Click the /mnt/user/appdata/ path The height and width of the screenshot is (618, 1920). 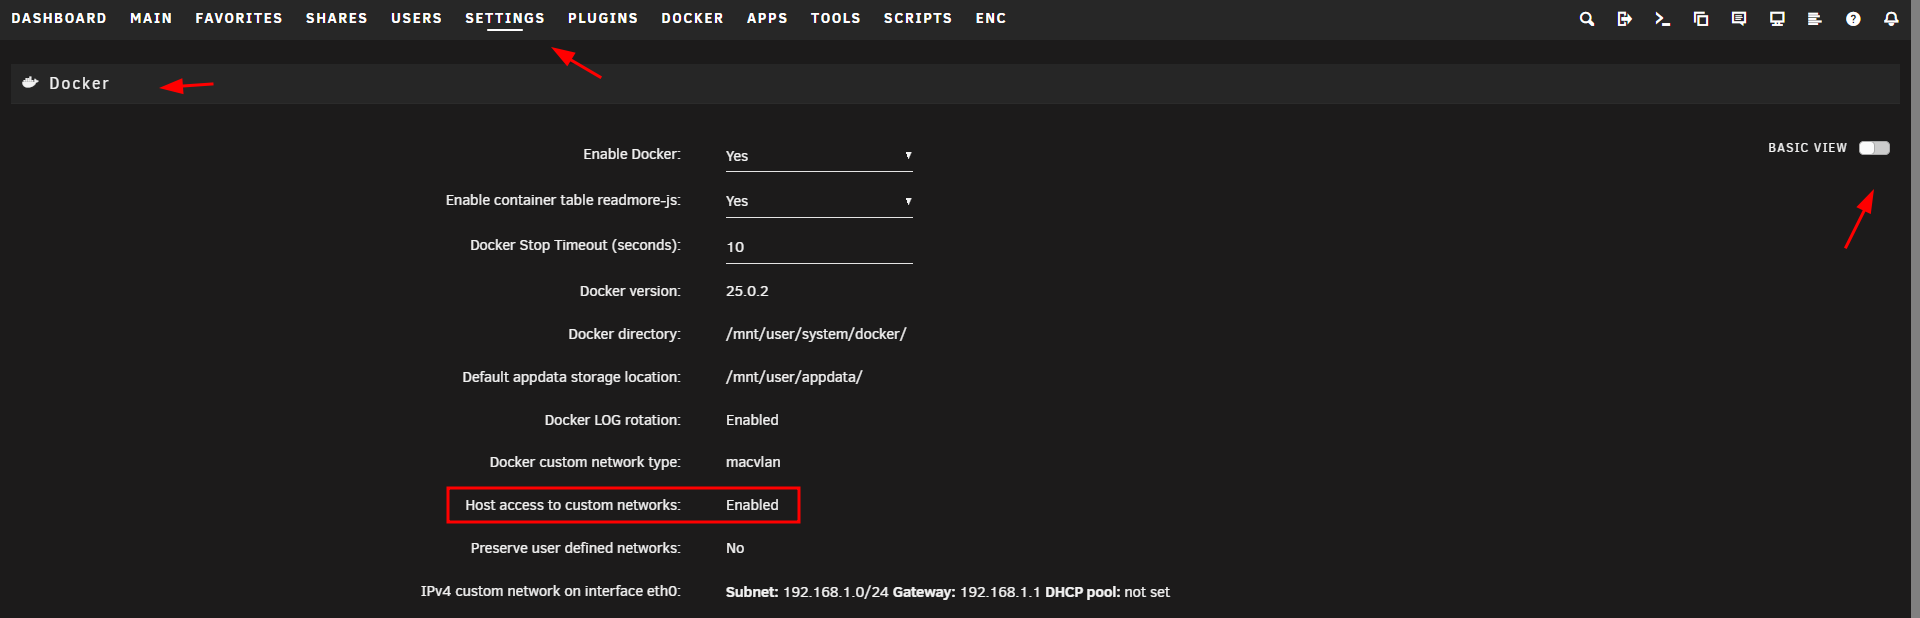click(794, 377)
